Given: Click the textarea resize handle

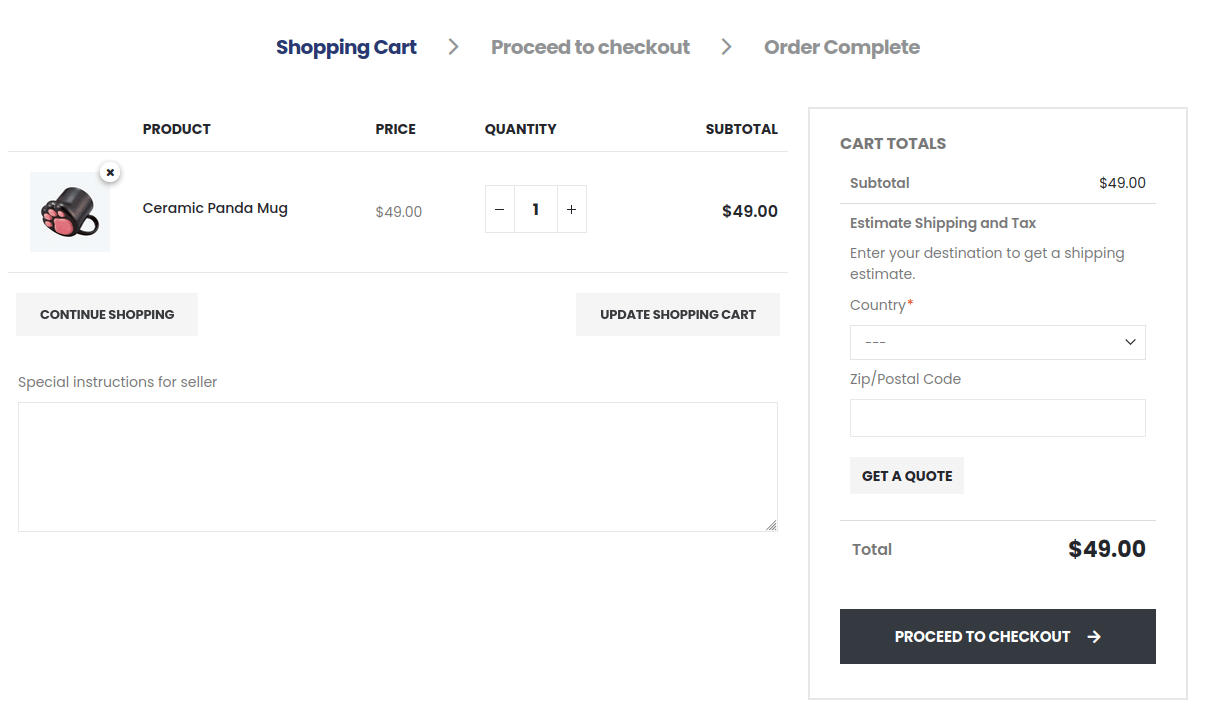Looking at the screenshot, I should 771,525.
